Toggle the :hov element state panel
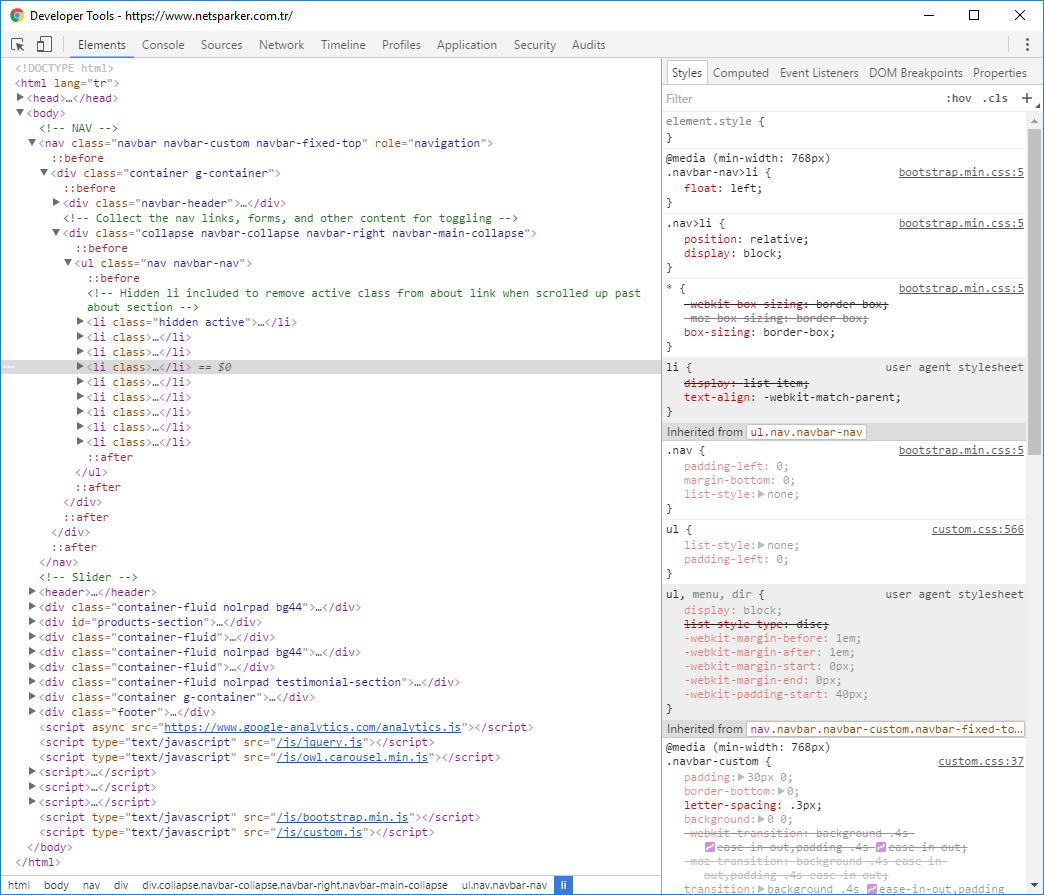Screen dimensions: 1044x895 tap(958, 99)
